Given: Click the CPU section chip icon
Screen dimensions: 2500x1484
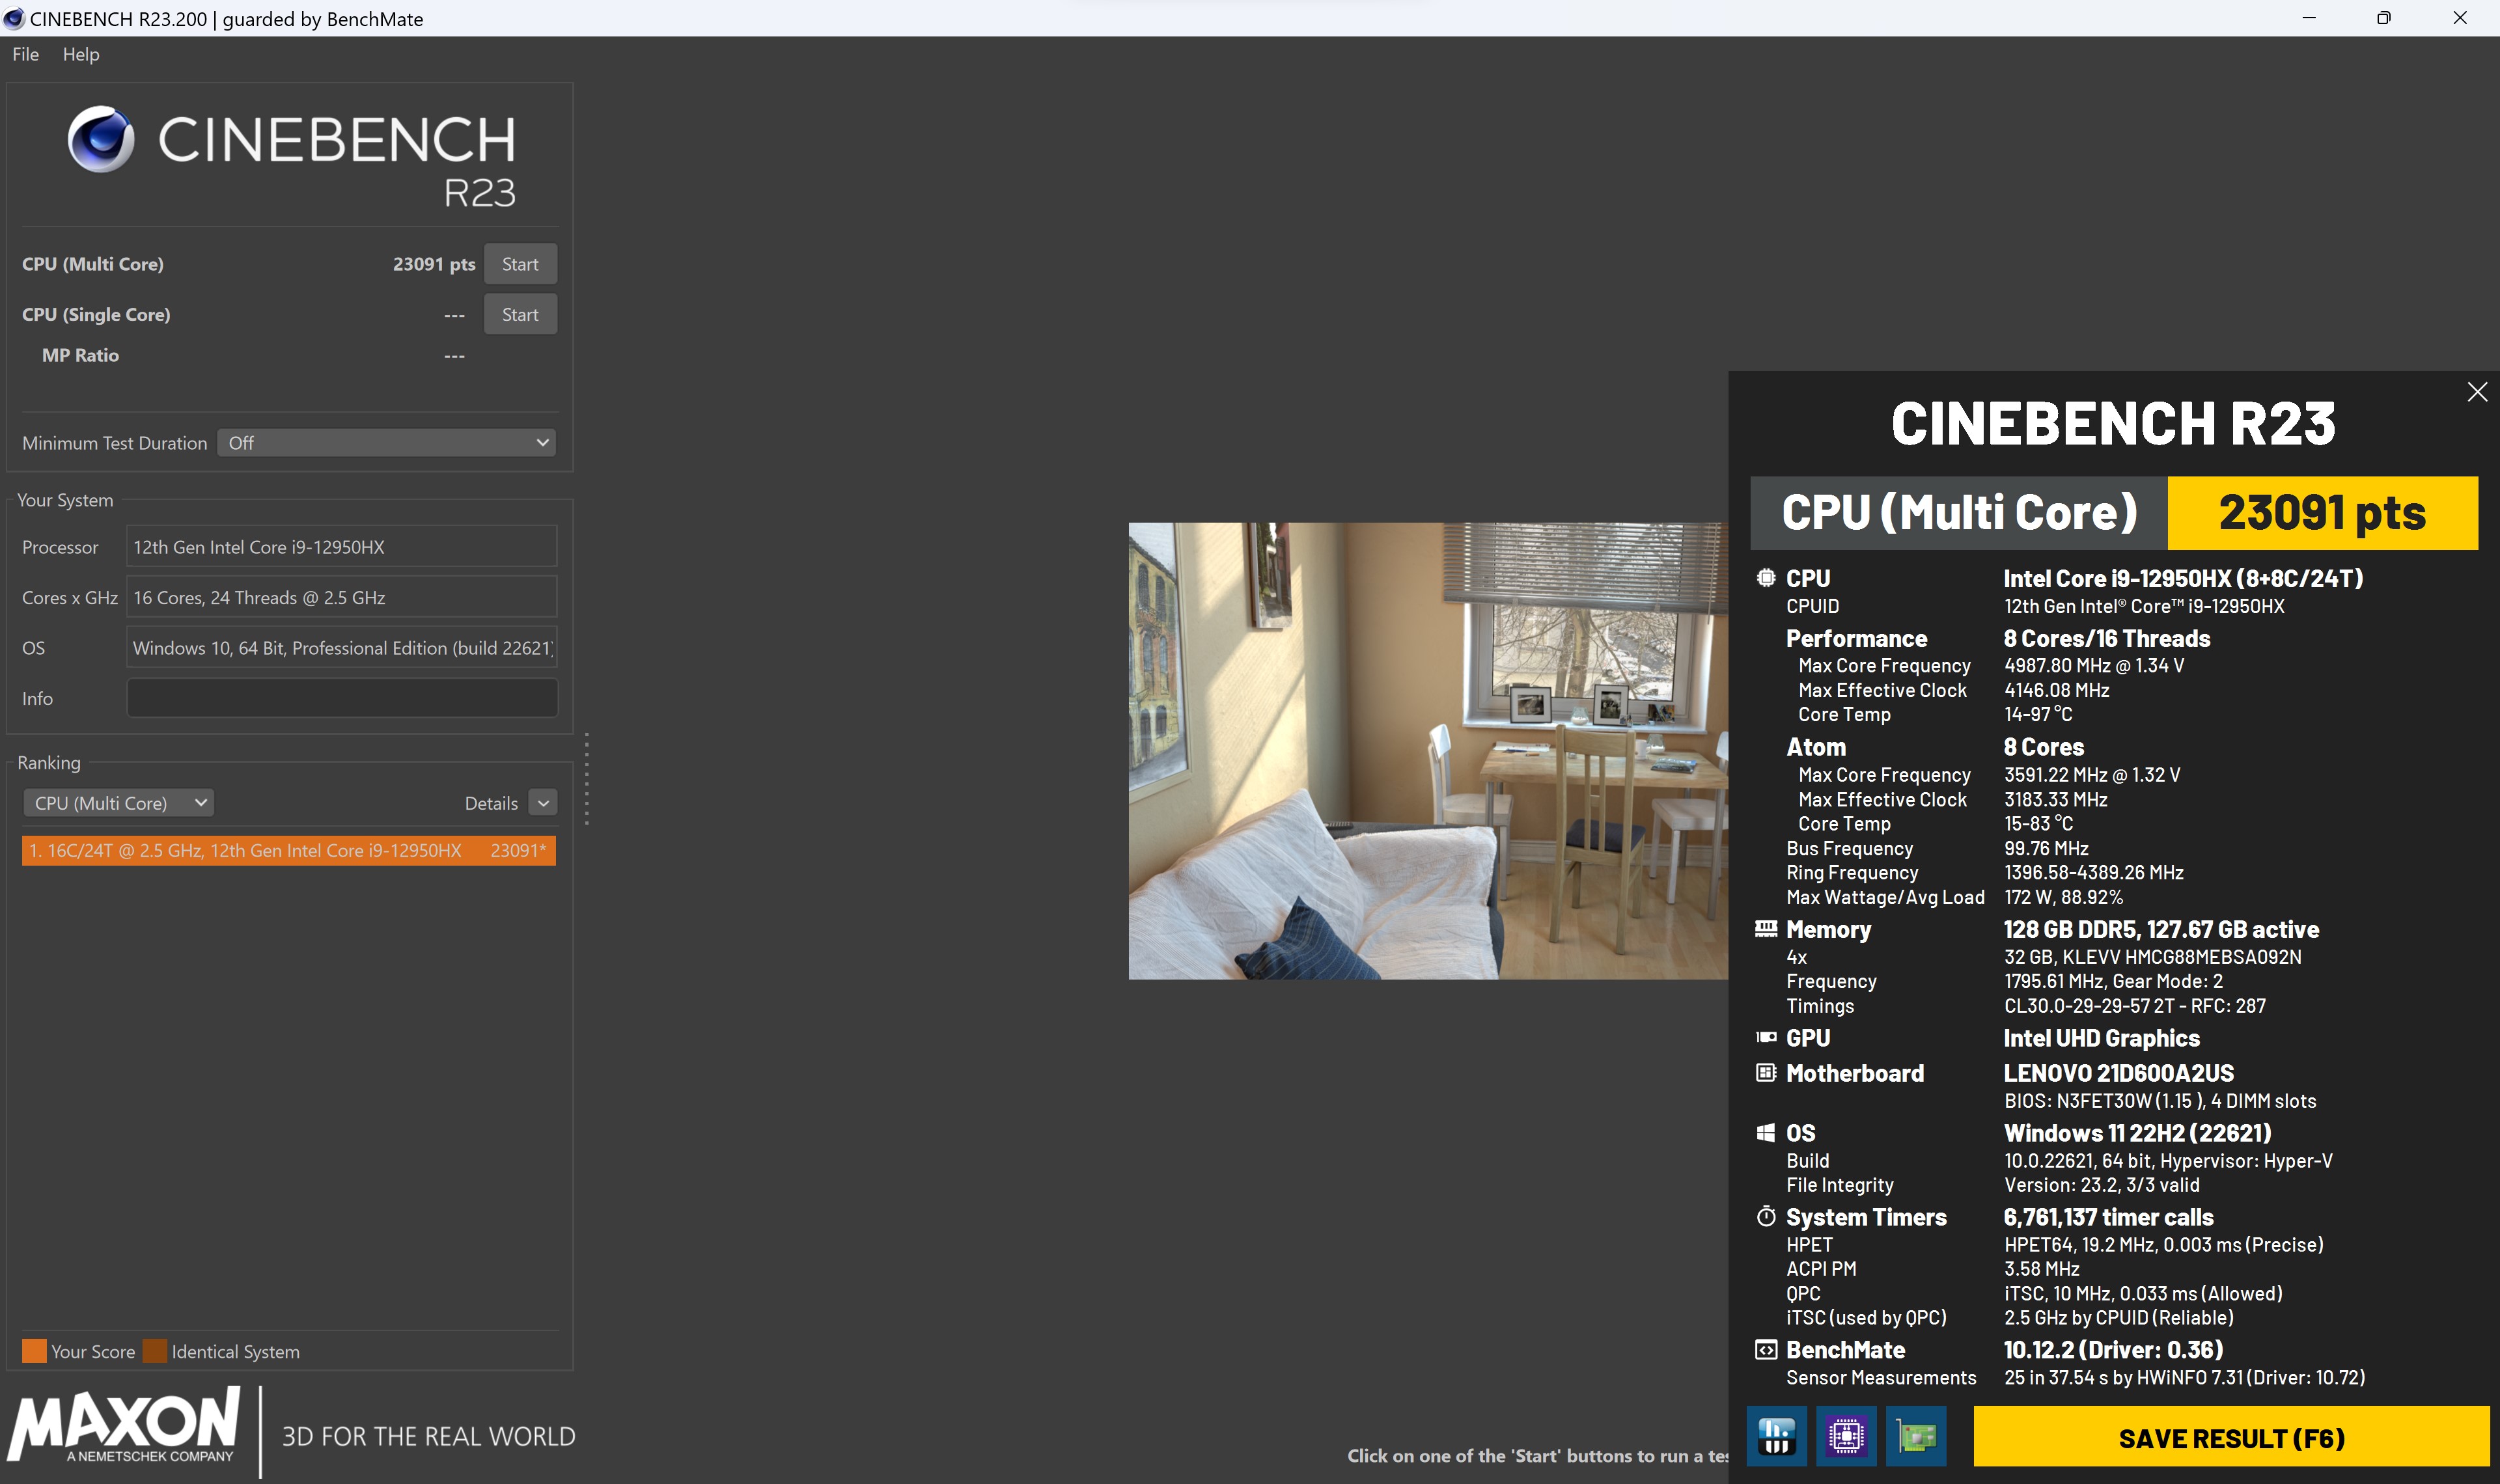Looking at the screenshot, I should 1766,578.
